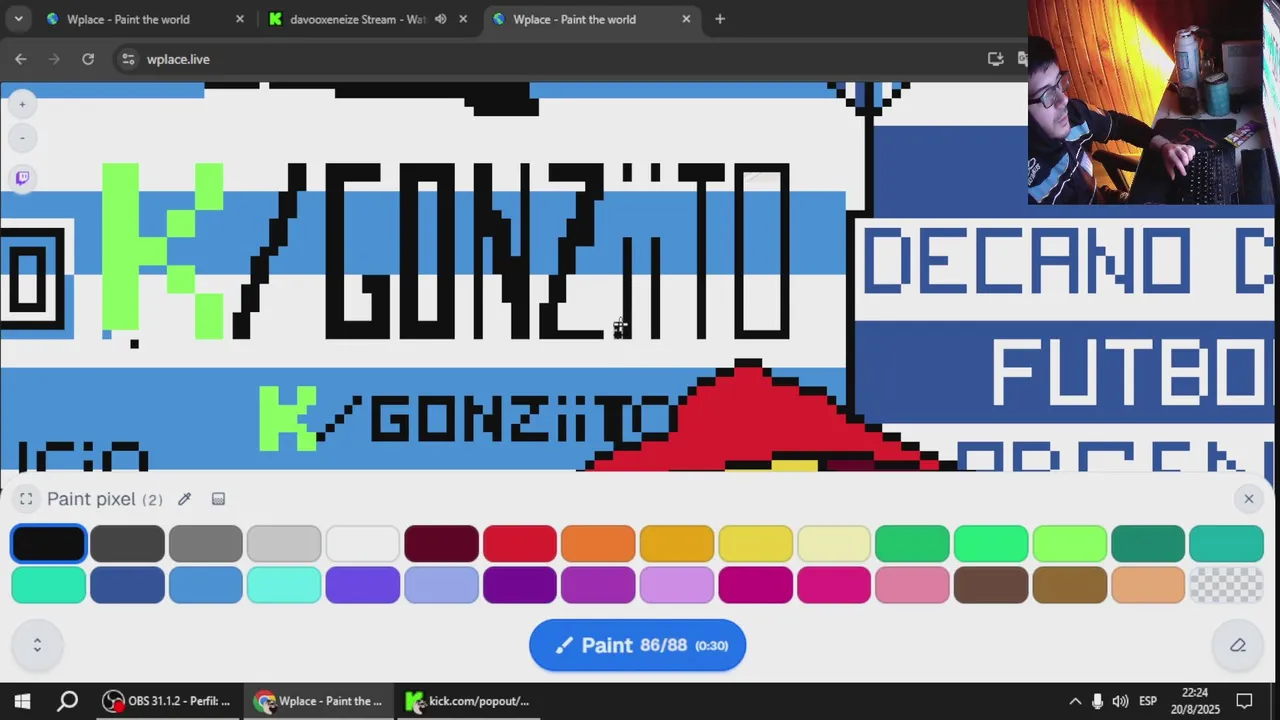Collapse the paint panel fullscreen icon

[26, 499]
